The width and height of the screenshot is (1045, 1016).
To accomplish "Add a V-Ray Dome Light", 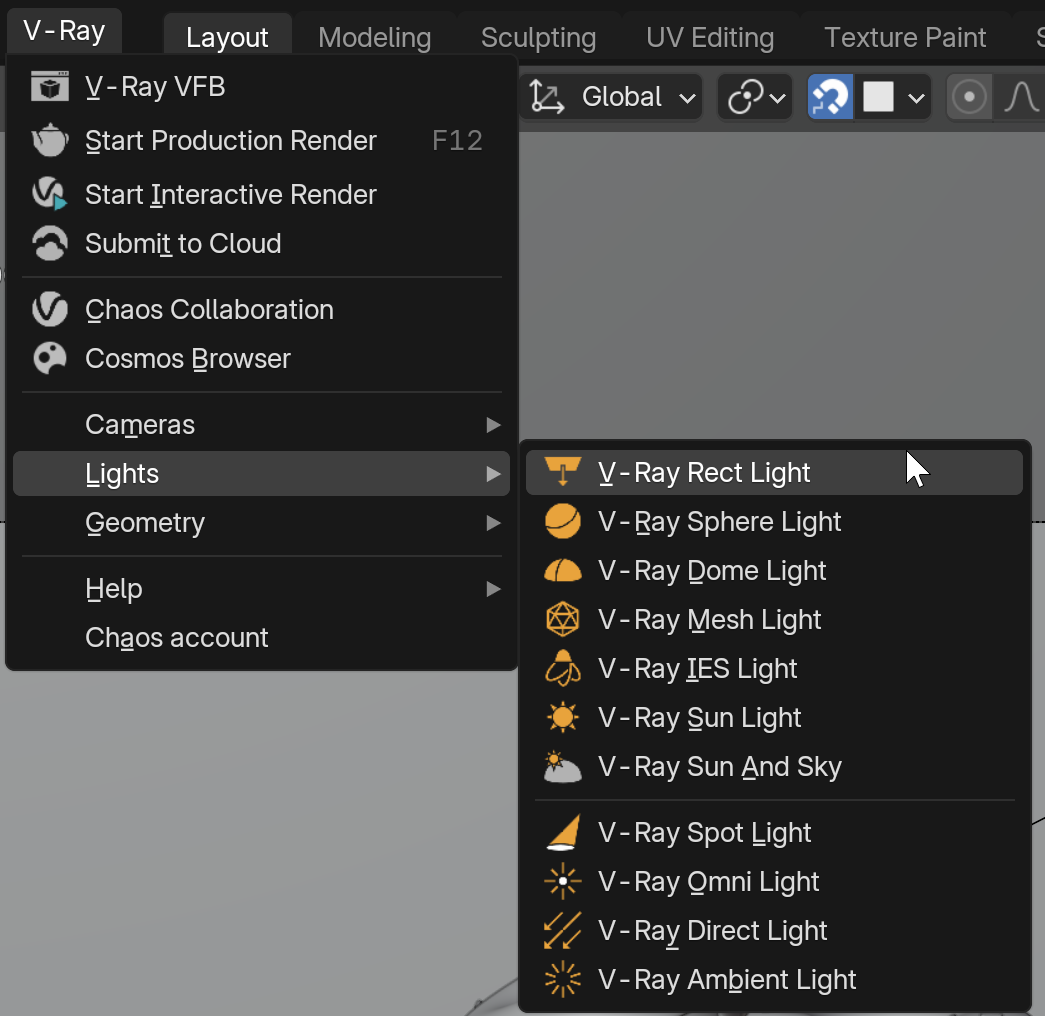I will [x=774, y=571].
